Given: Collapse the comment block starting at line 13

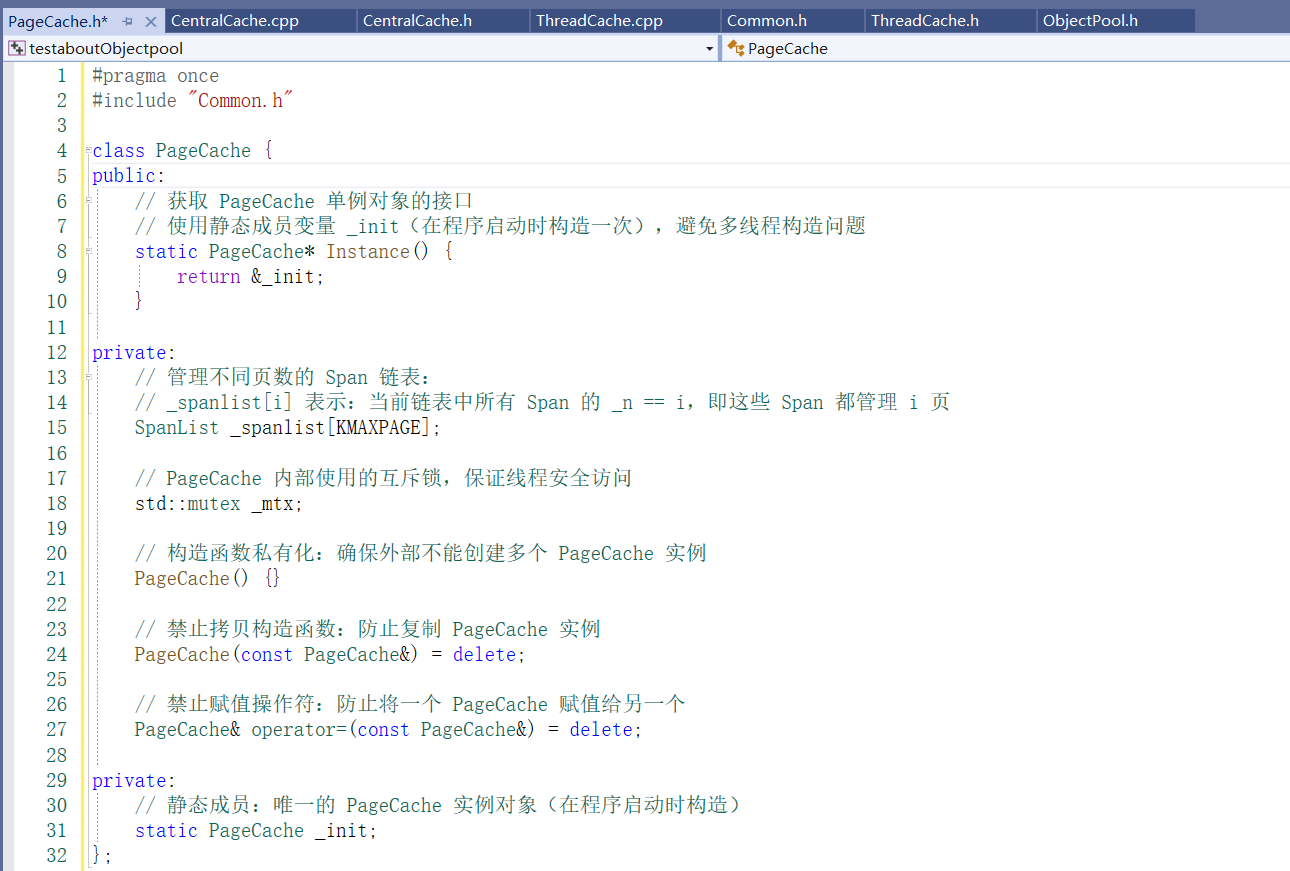Looking at the screenshot, I should click(88, 377).
